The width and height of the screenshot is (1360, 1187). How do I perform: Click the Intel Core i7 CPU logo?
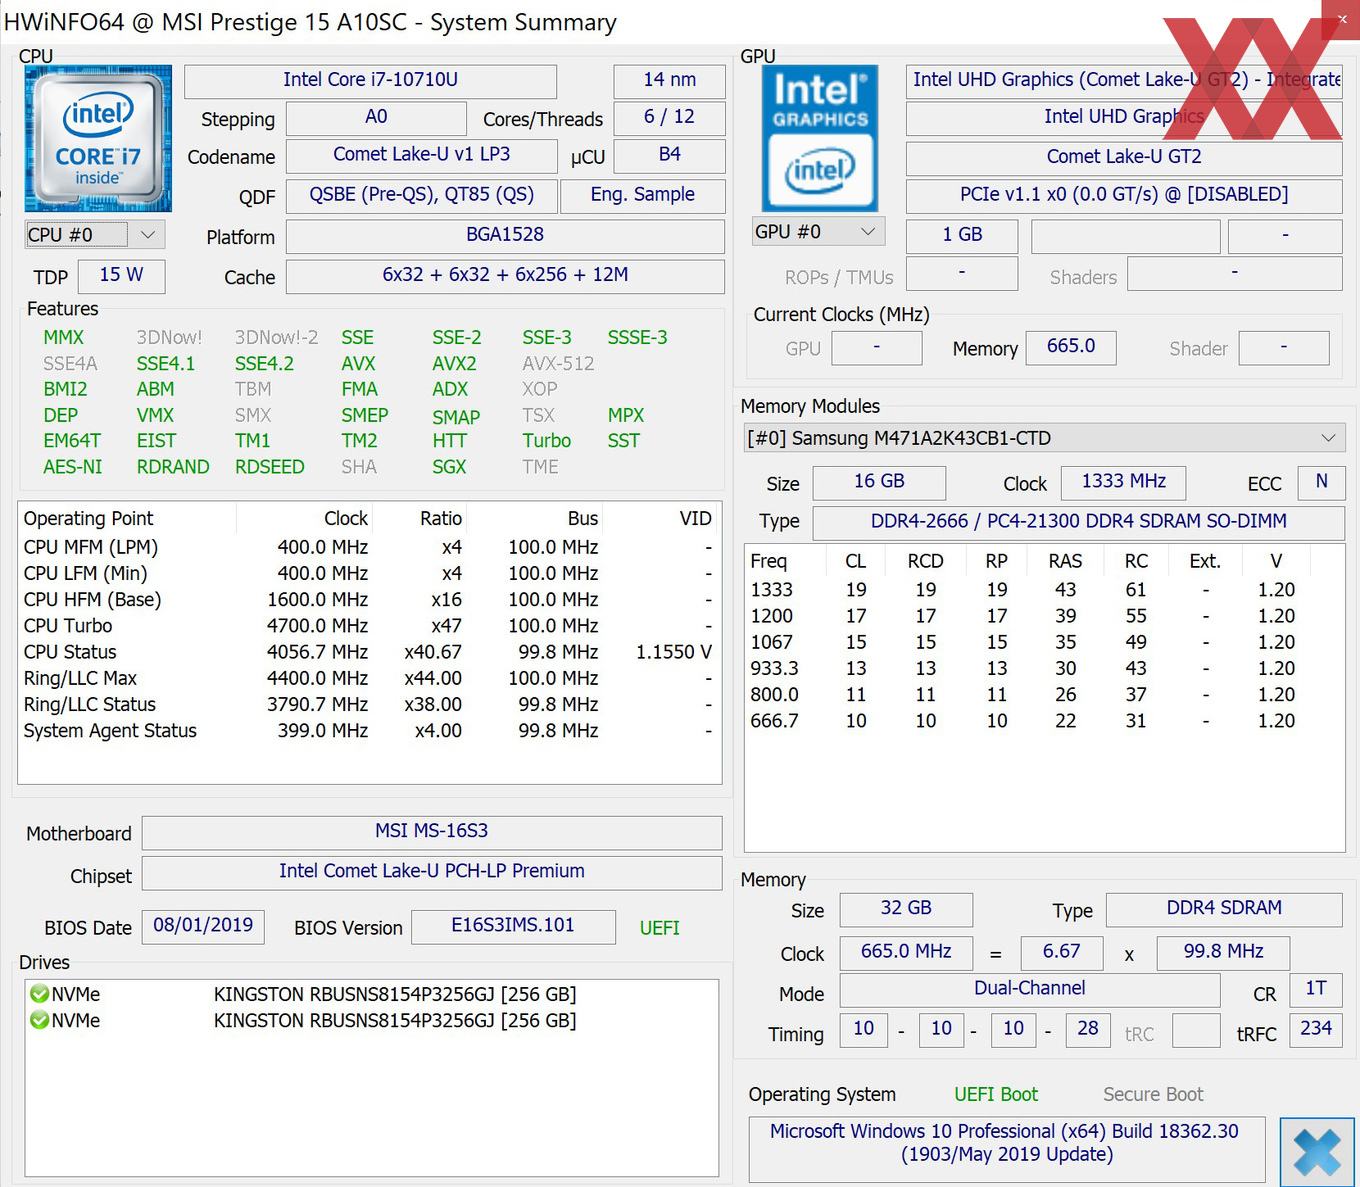click(97, 138)
